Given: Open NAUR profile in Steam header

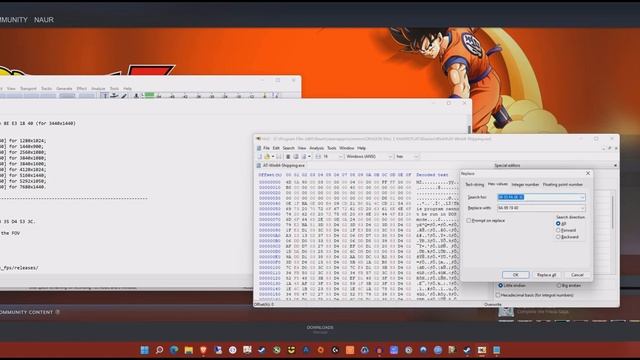Looking at the screenshot, I should coord(44,20).
